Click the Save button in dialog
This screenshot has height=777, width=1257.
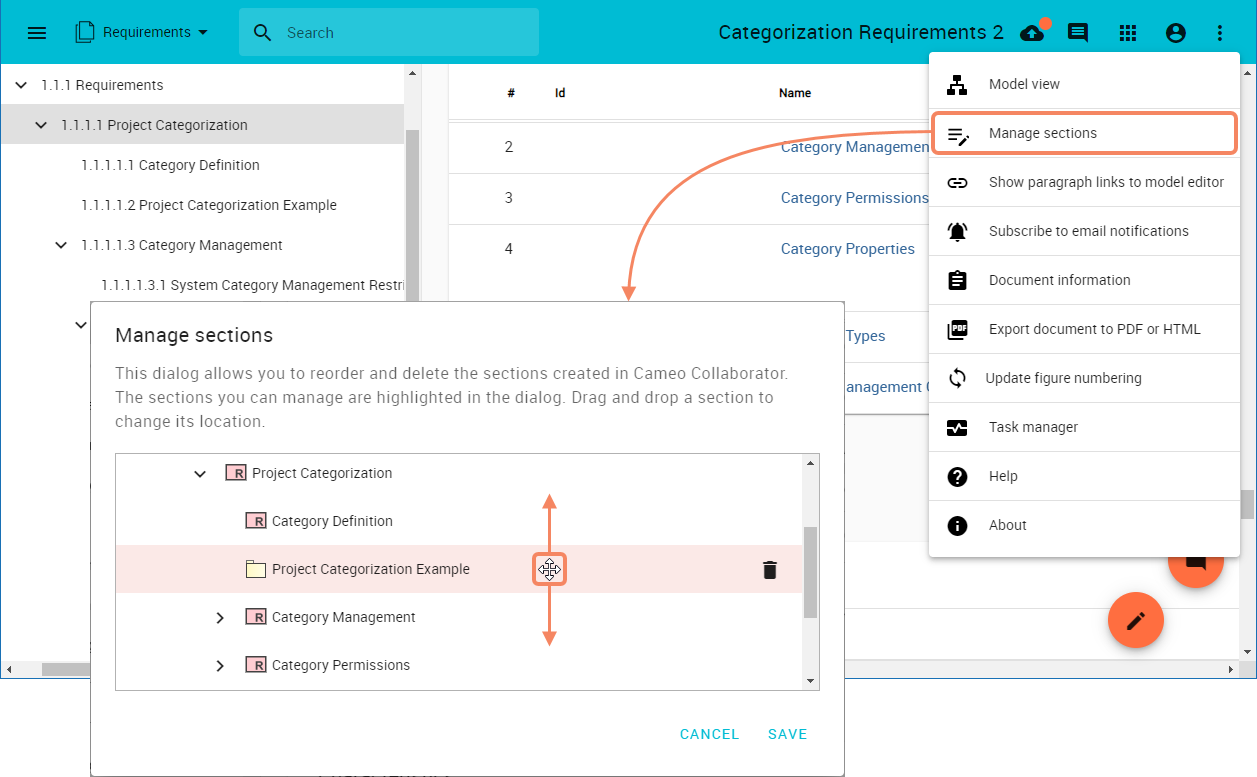pyautogui.click(x=787, y=734)
